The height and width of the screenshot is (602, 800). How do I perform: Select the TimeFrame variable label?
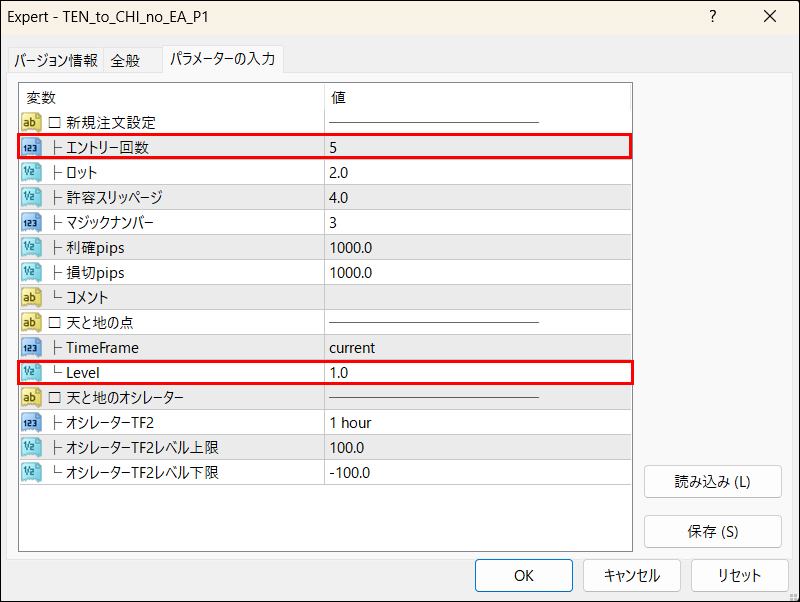pos(103,347)
